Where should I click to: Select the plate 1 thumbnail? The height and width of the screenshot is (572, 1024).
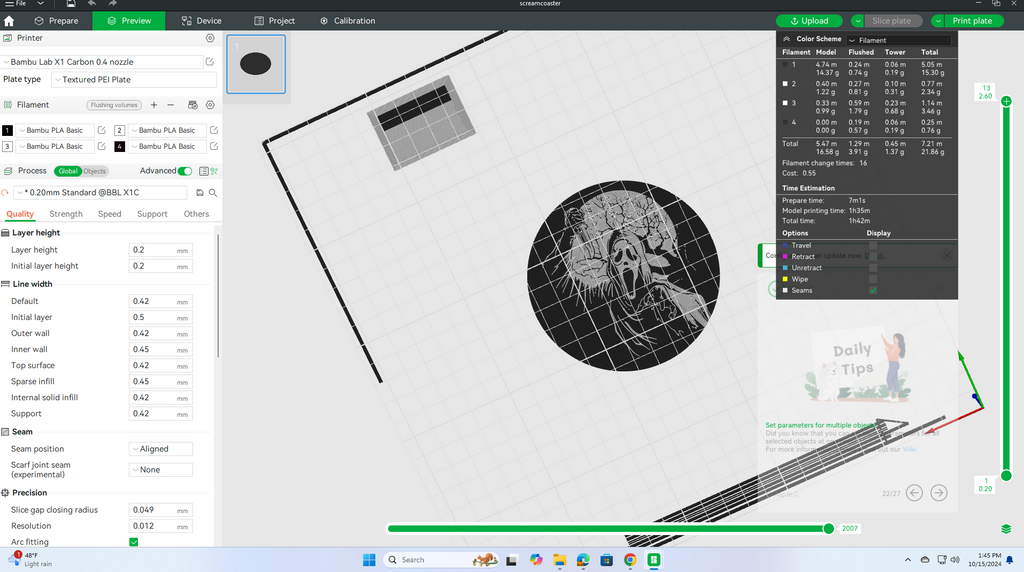coord(256,64)
